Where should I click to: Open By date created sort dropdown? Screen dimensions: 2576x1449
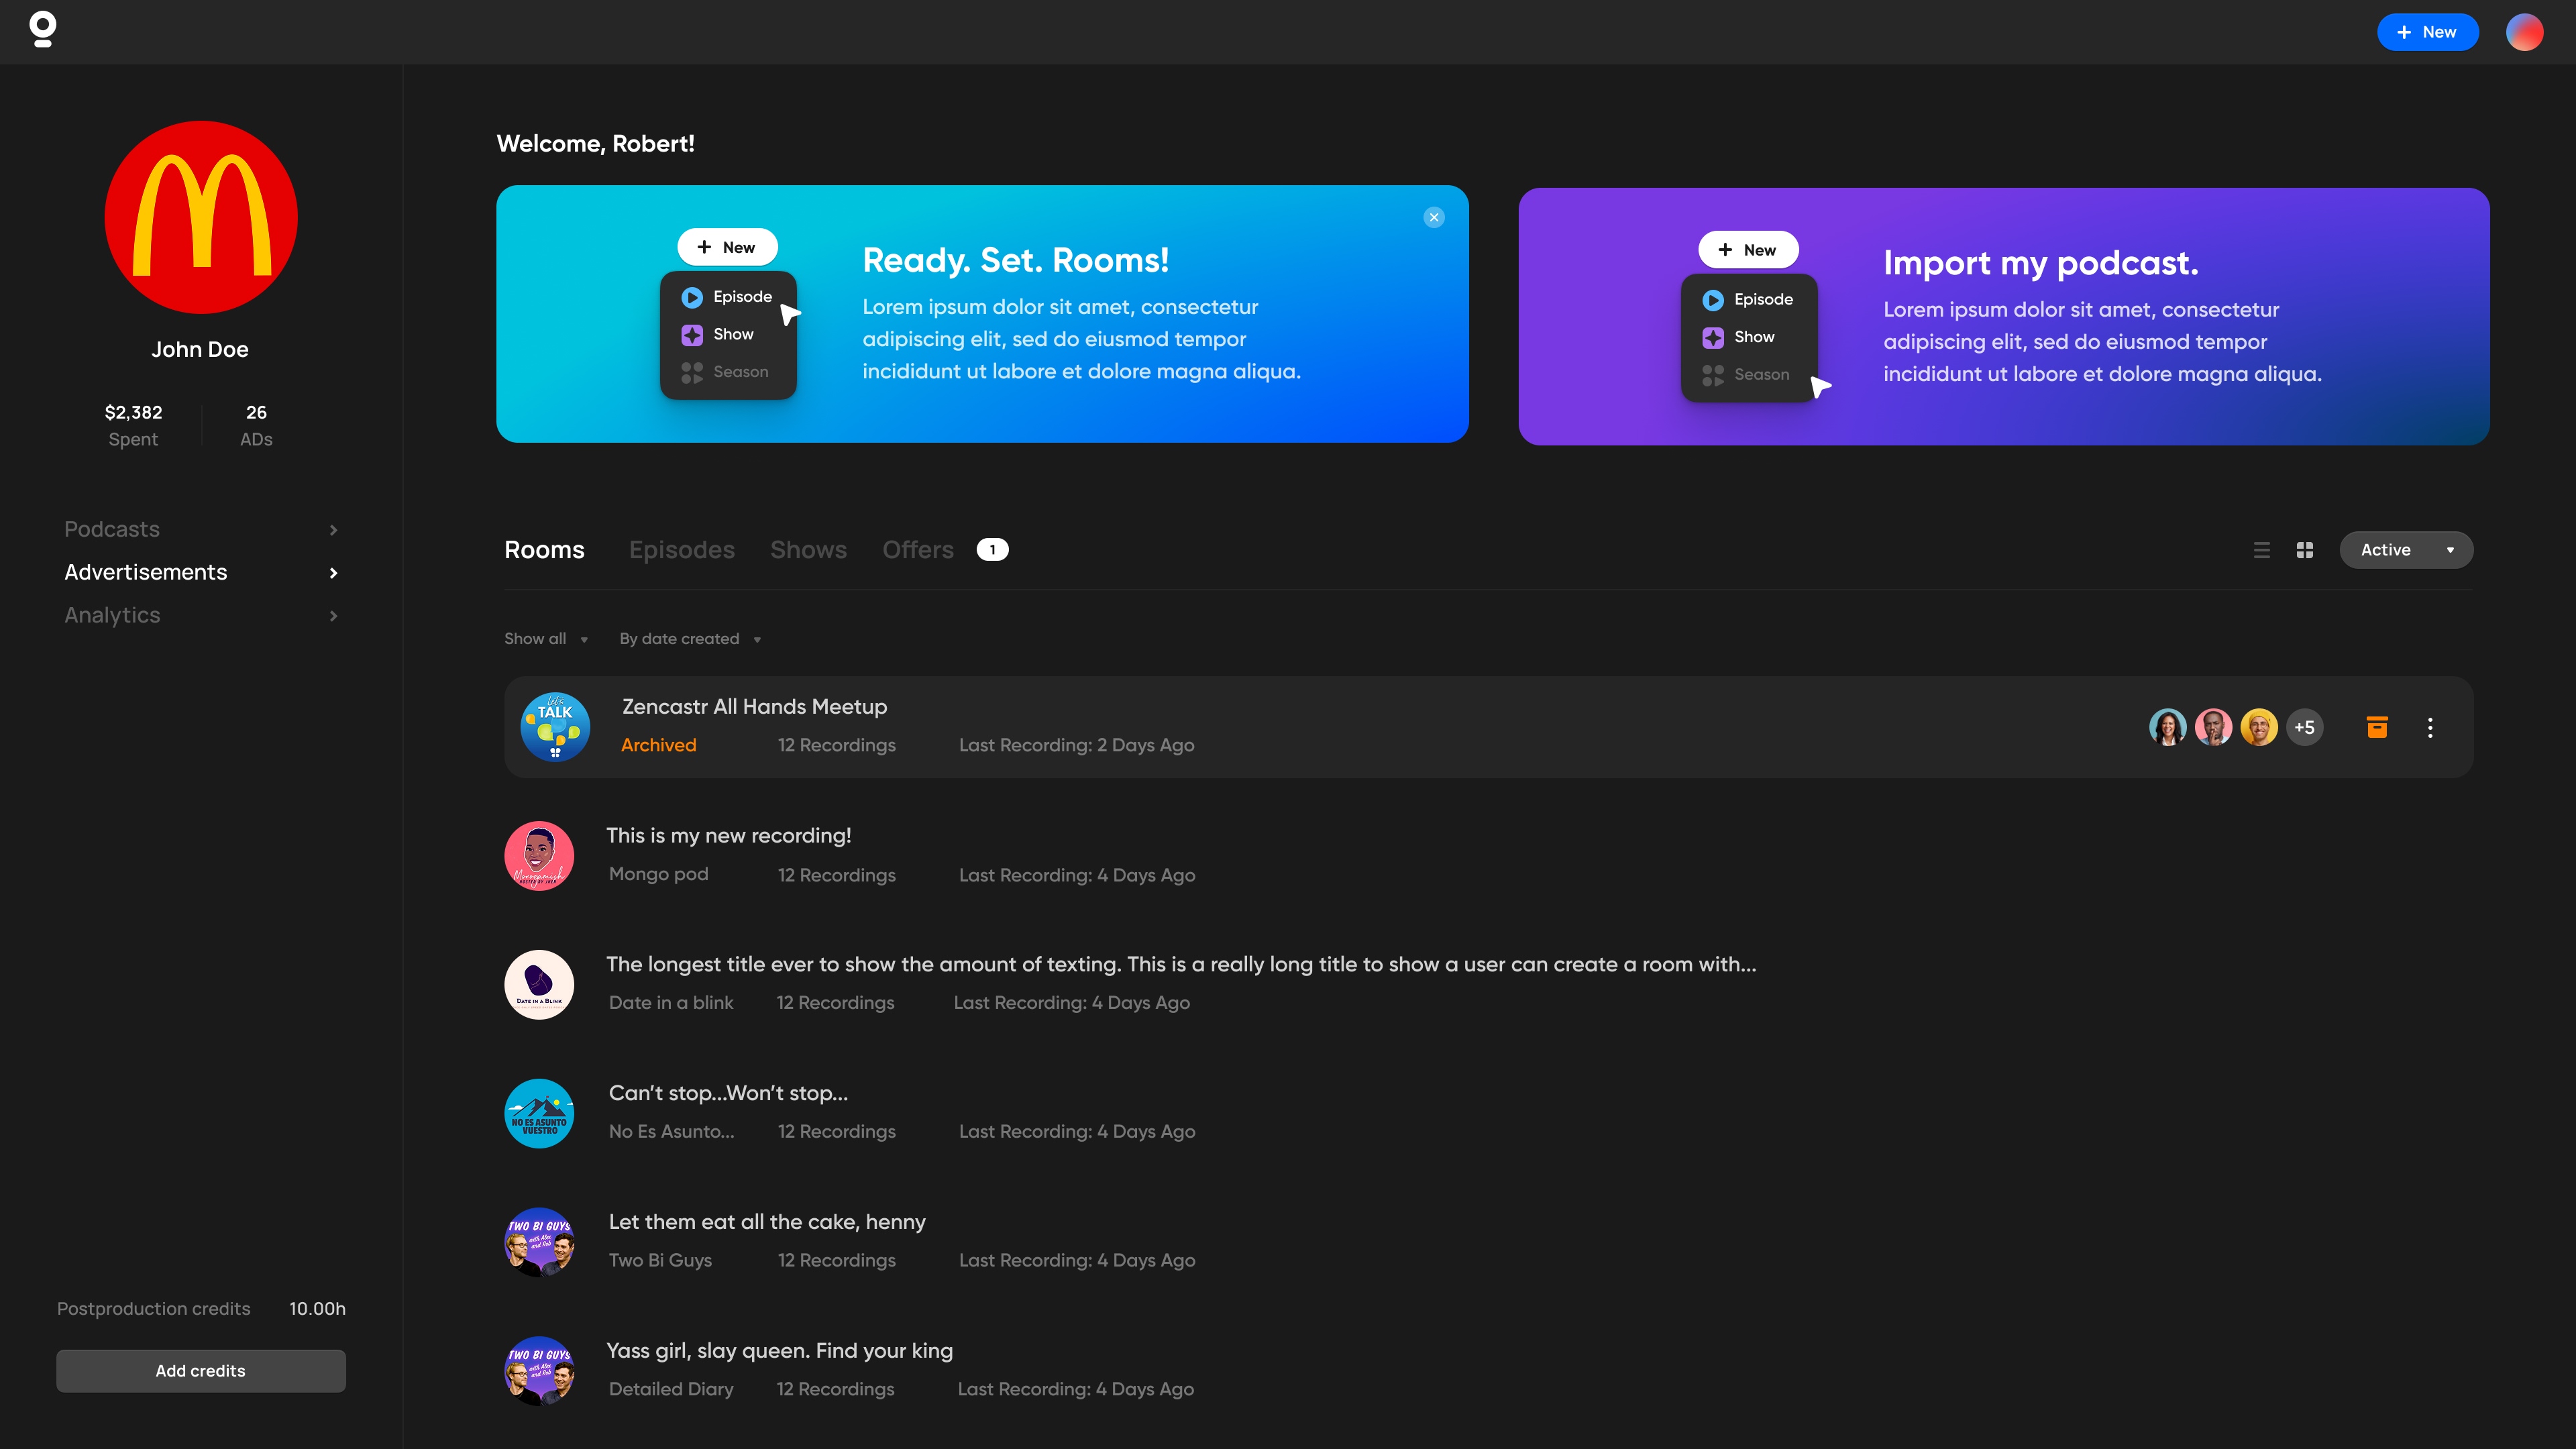pyautogui.click(x=690, y=639)
